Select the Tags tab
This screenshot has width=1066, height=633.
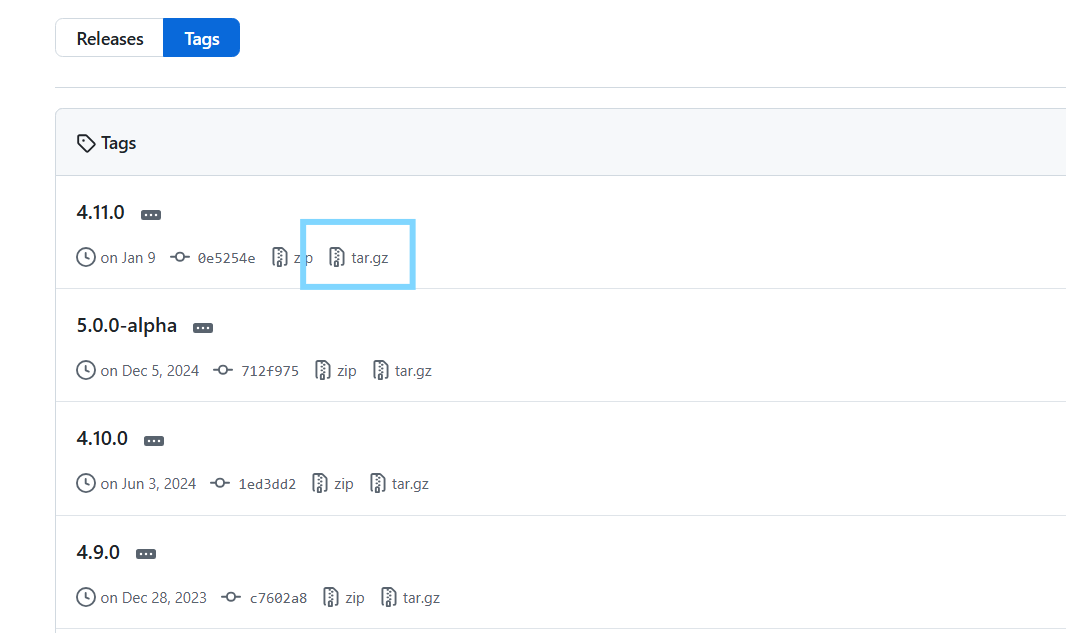(201, 38)
